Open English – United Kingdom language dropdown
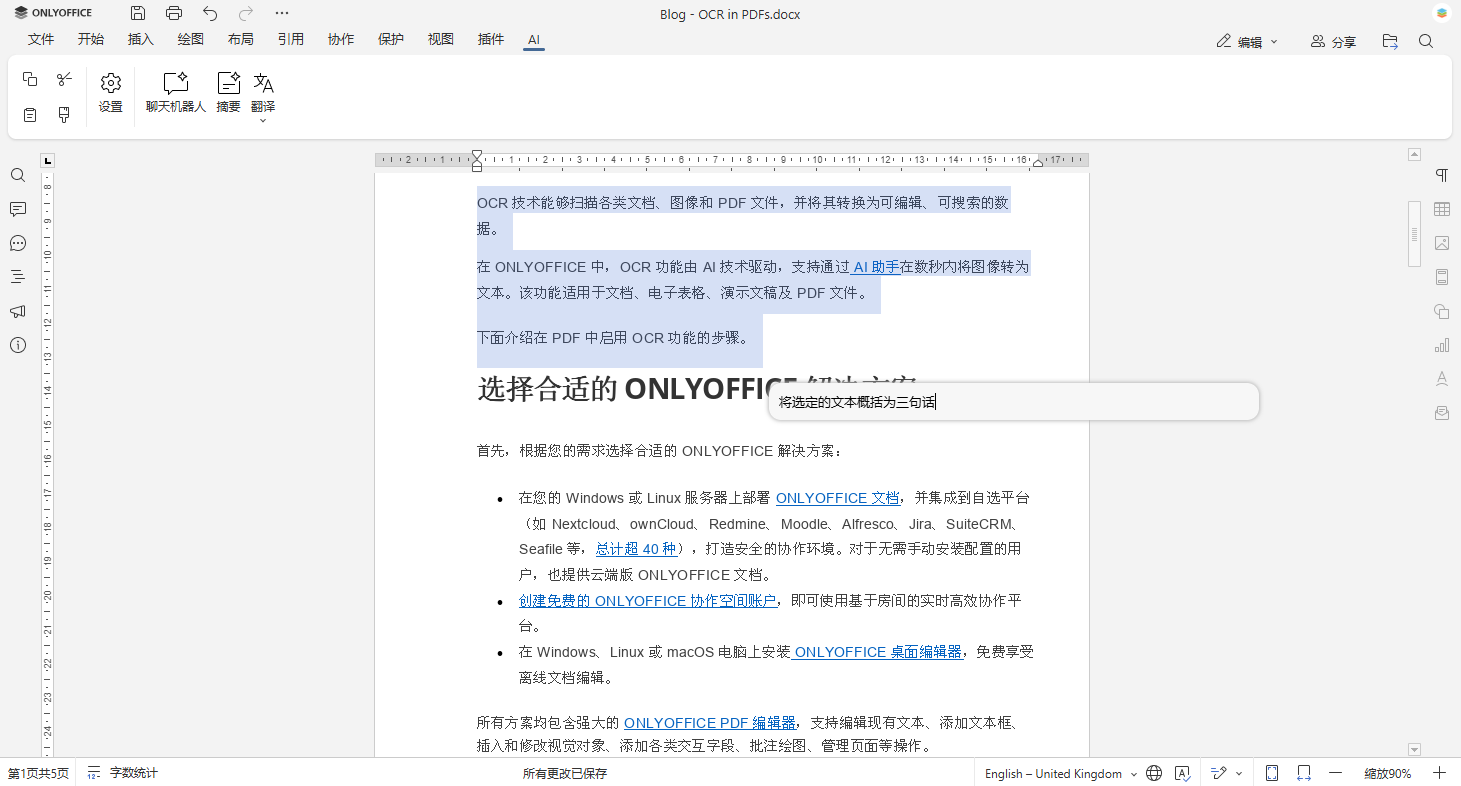Image resolution: width=1461 pixels, height=786 pixels. point(1061,773)
